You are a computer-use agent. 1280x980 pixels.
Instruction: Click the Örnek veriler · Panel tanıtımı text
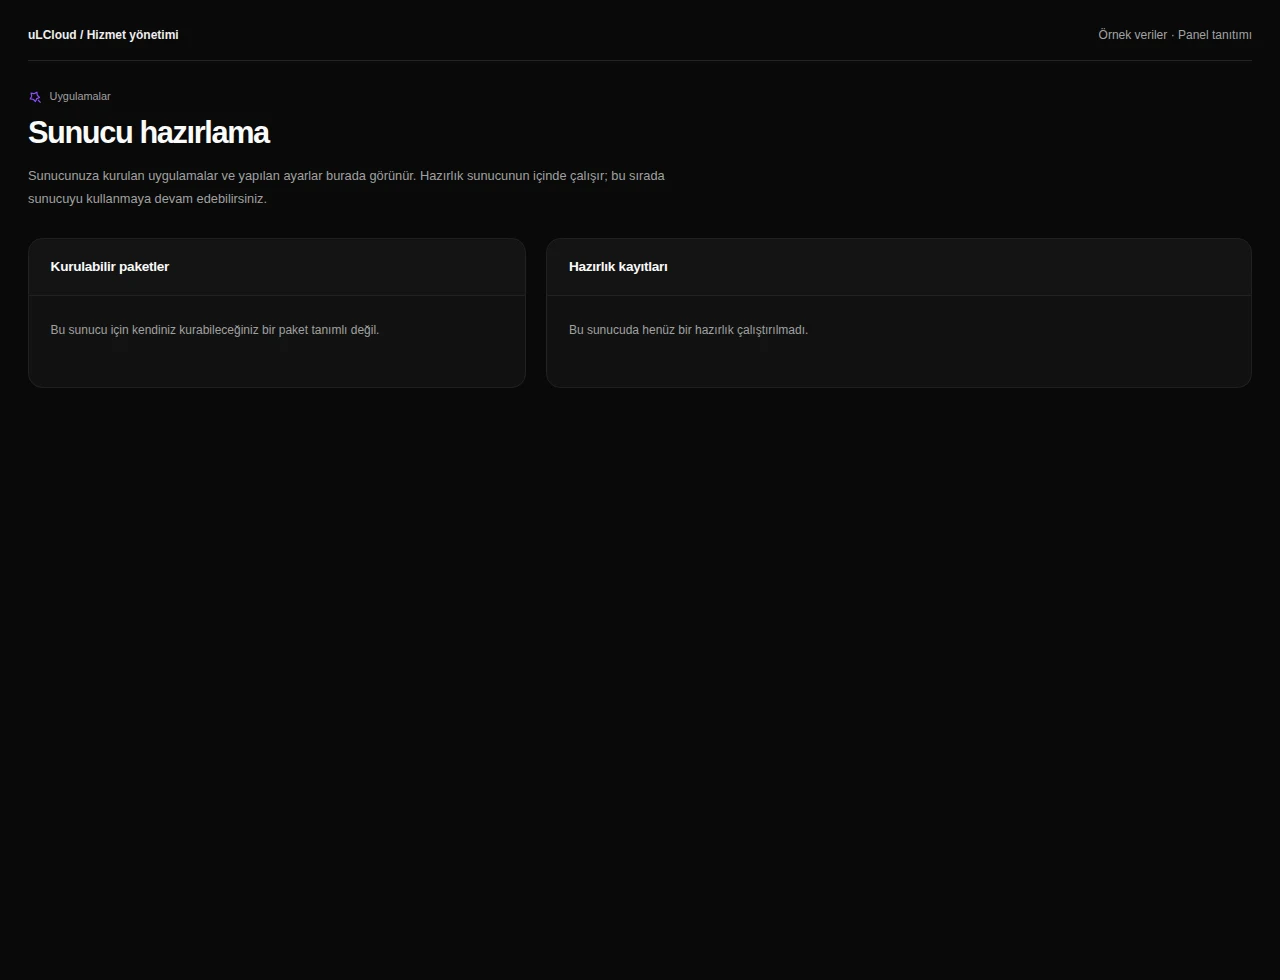click(x=1175, y=35)
